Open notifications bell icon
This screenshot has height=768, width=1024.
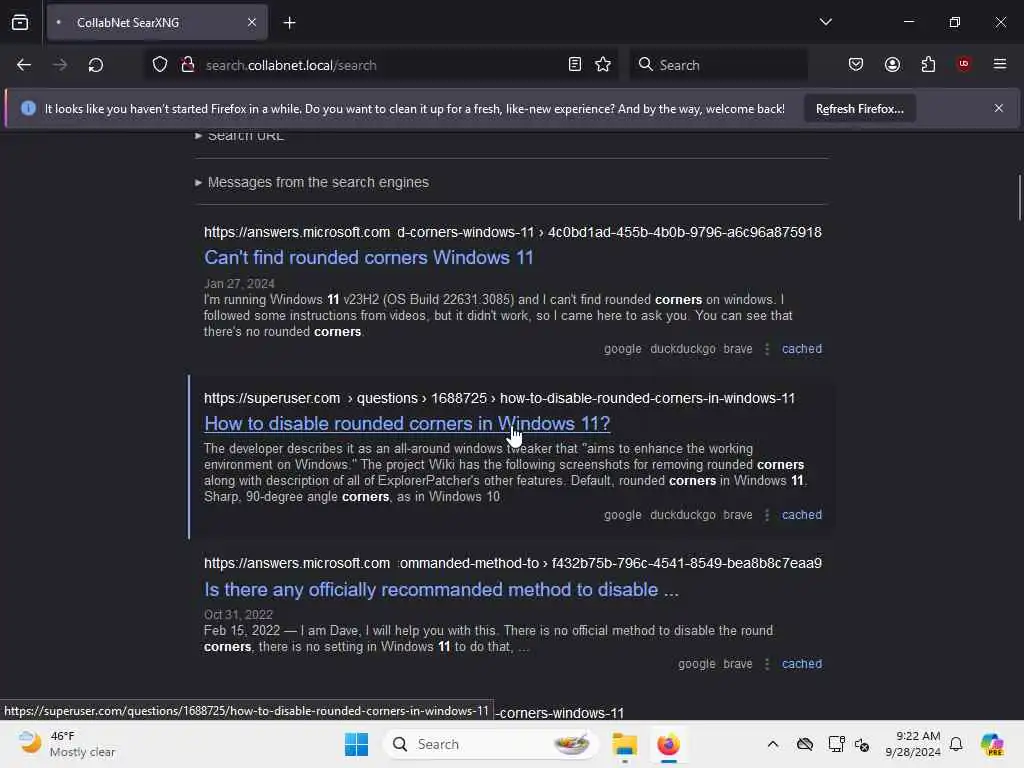[955, 744]
